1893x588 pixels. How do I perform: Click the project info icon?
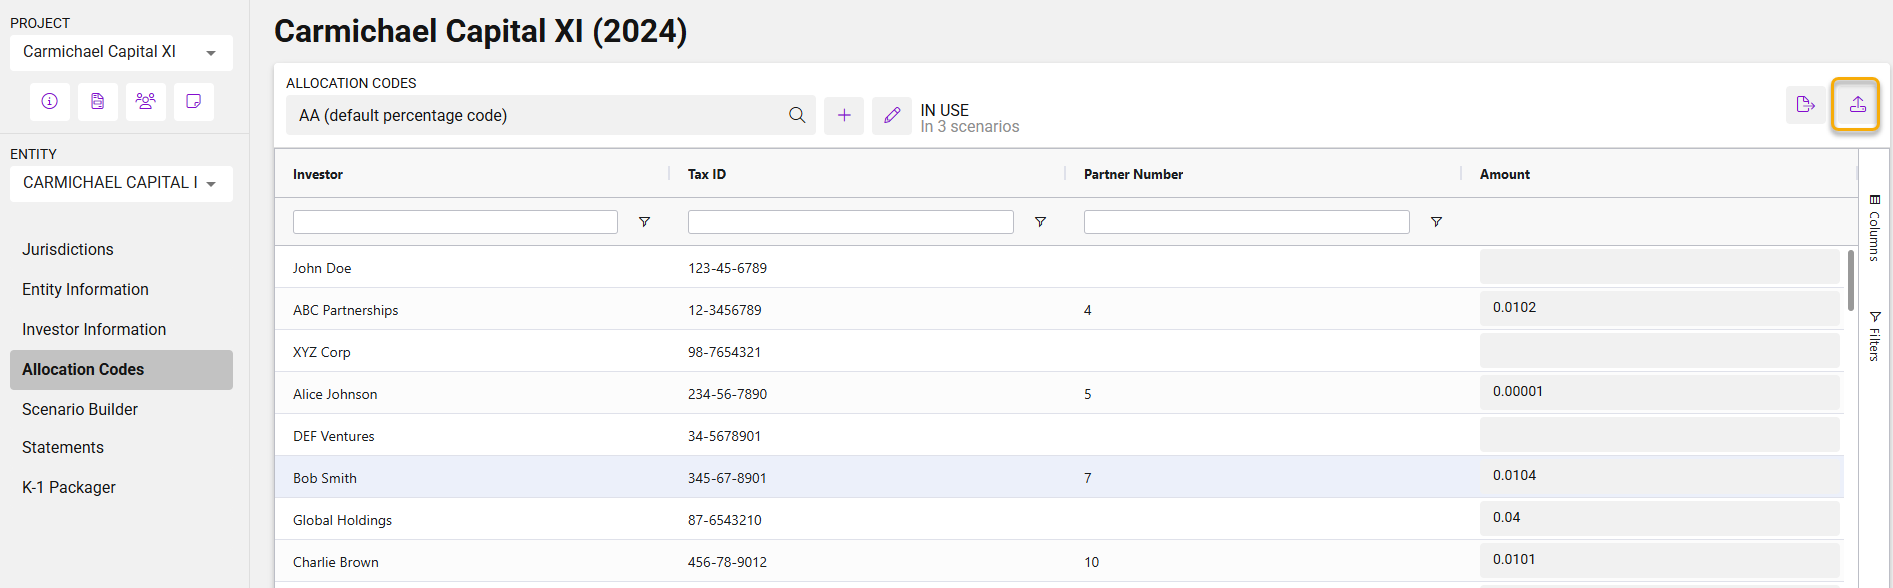click(50, 101)
